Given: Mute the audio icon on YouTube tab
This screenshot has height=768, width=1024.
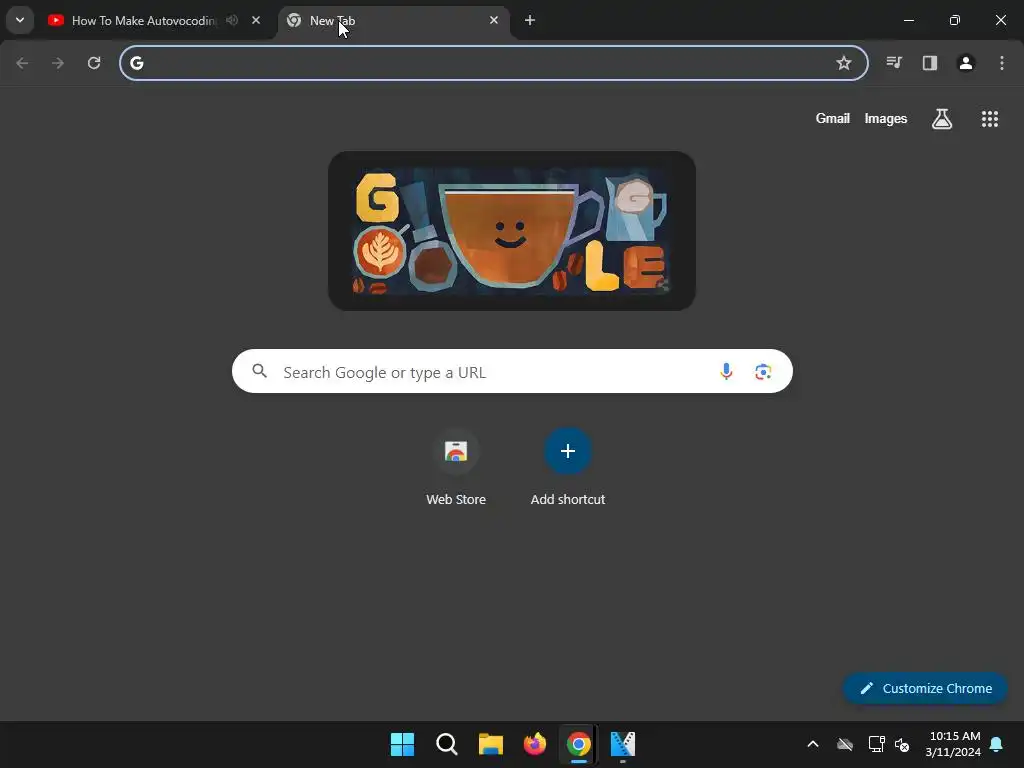Looking at the screenshot, I should (232, 20).
